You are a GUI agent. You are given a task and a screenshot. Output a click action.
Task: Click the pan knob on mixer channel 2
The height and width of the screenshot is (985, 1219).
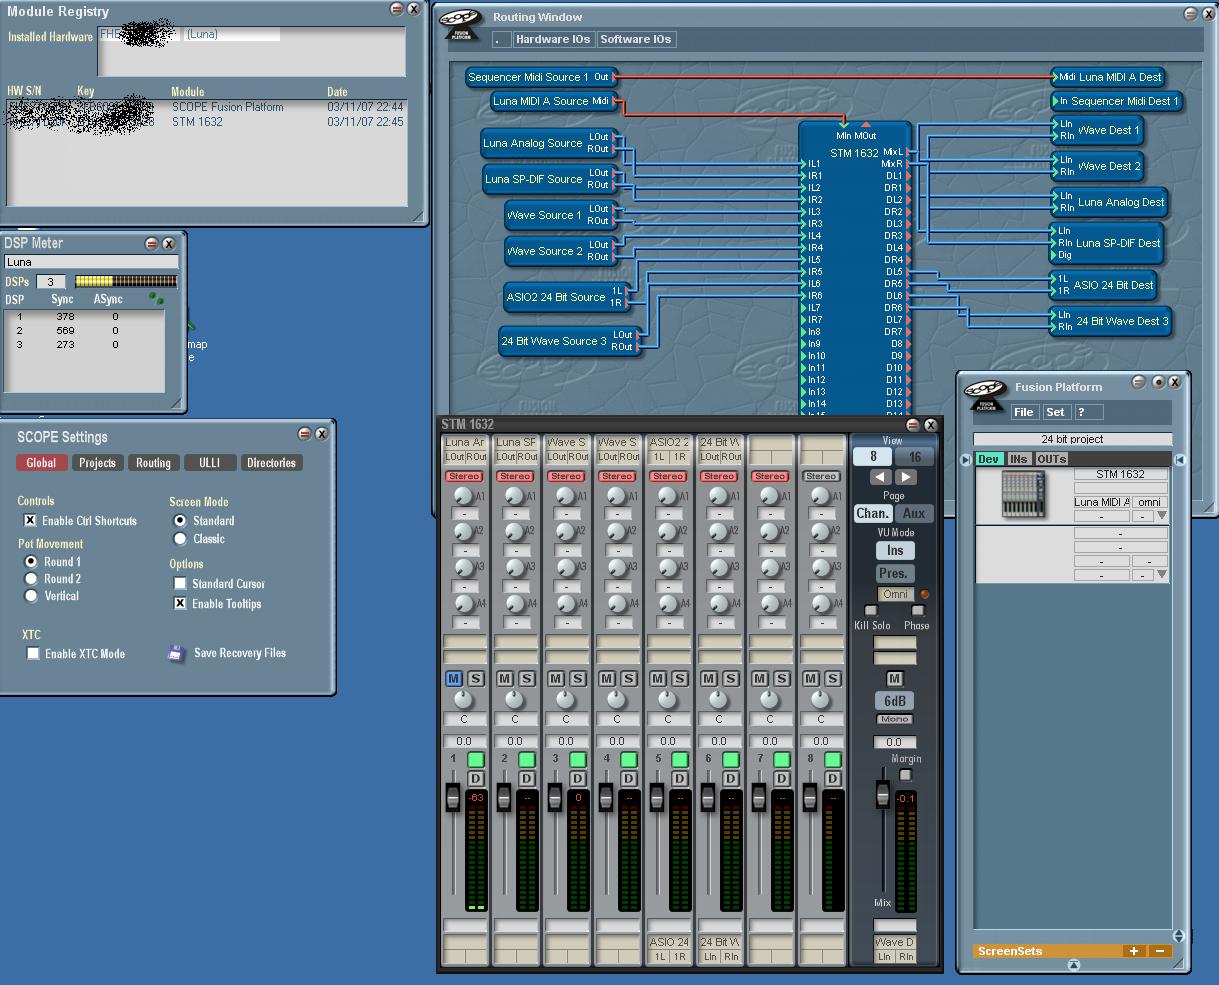514,700
